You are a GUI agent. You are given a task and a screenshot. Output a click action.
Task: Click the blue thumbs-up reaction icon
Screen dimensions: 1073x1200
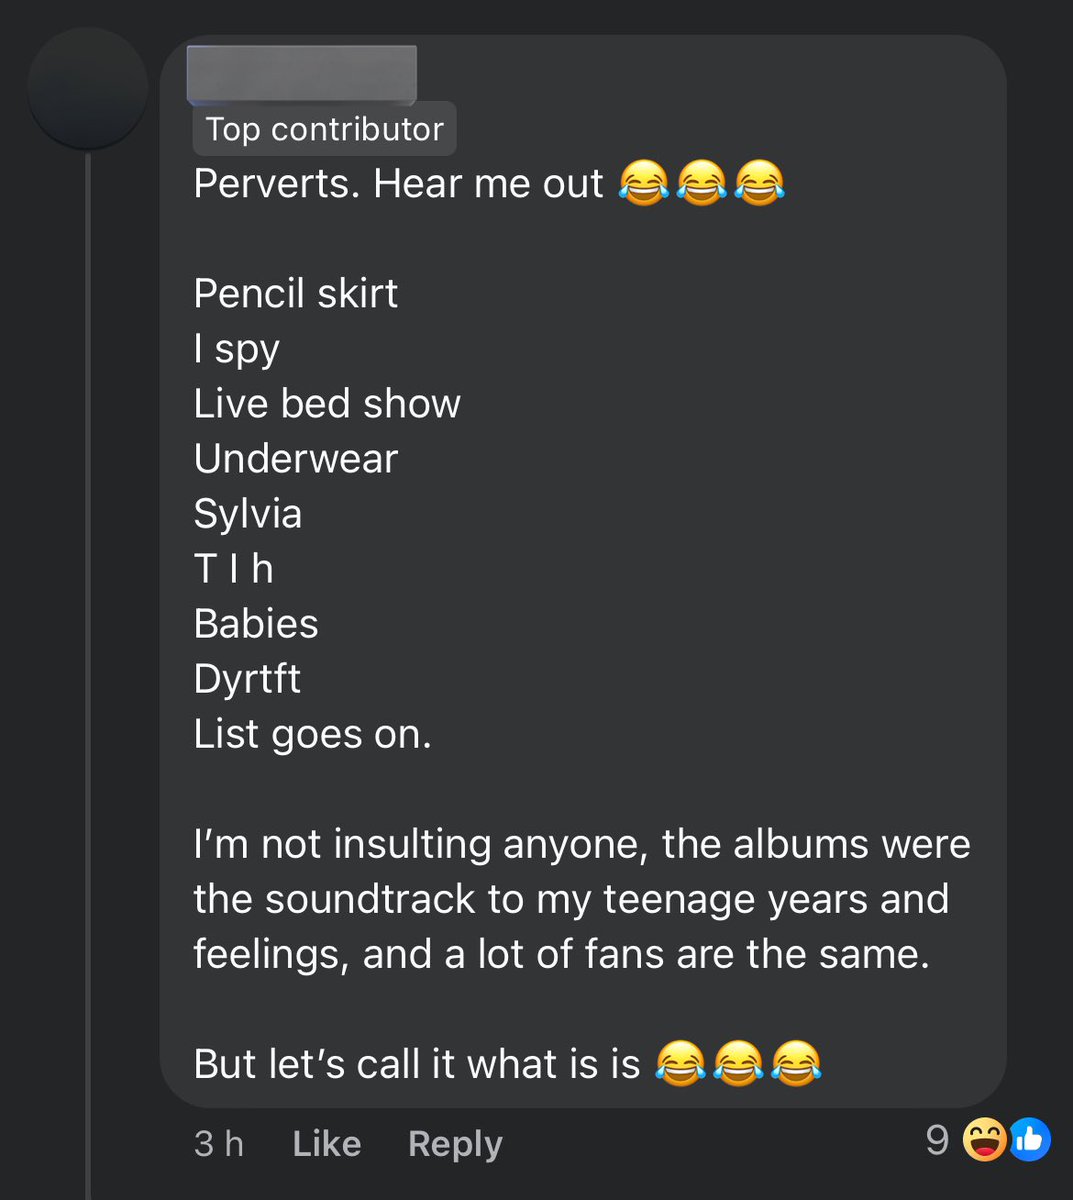coord(1030,1140)
